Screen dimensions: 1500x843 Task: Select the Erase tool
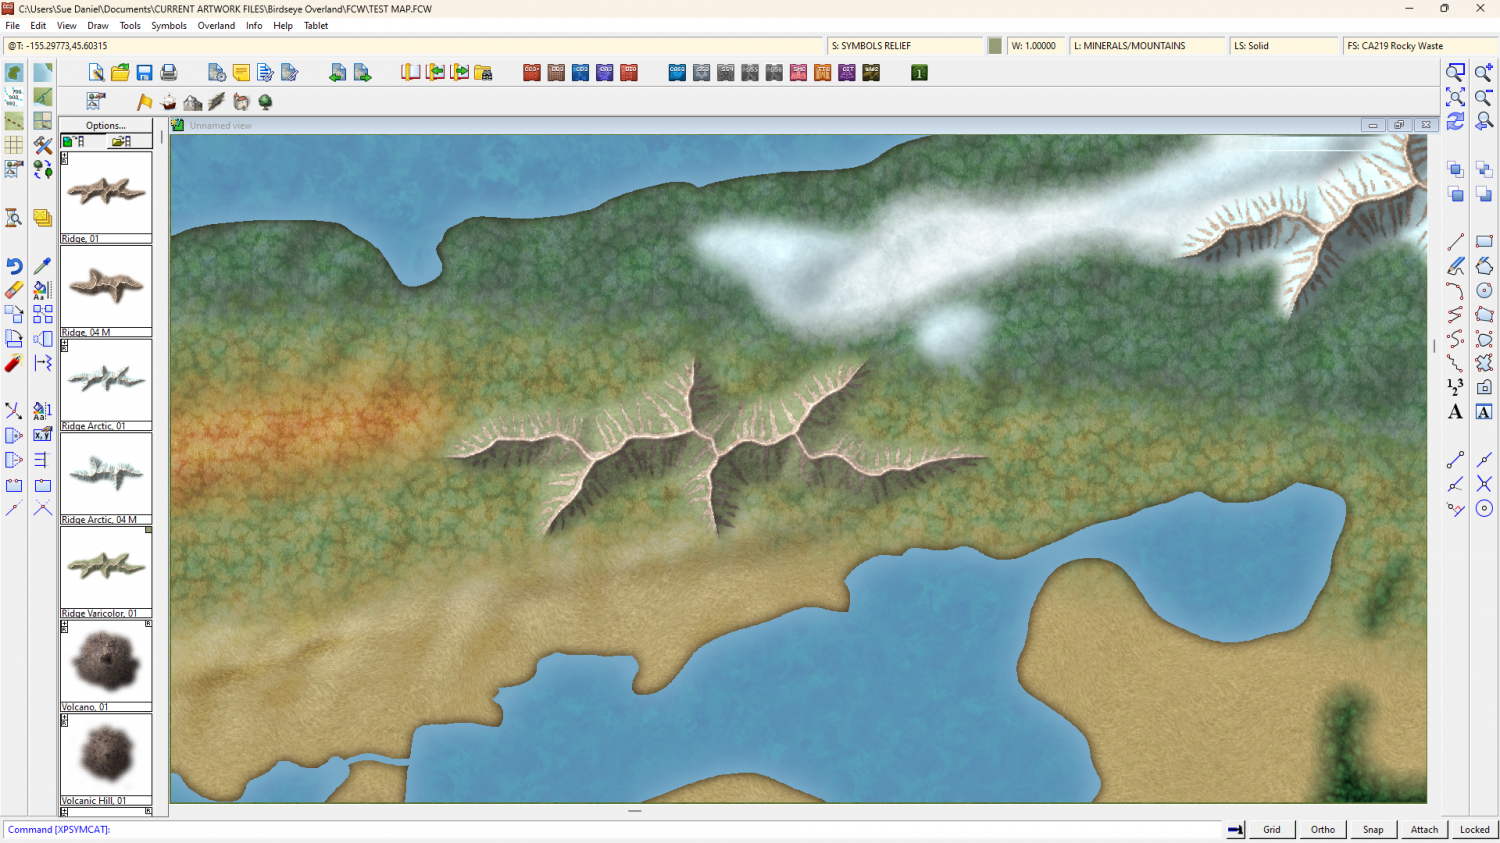click(x=14, y=290)
